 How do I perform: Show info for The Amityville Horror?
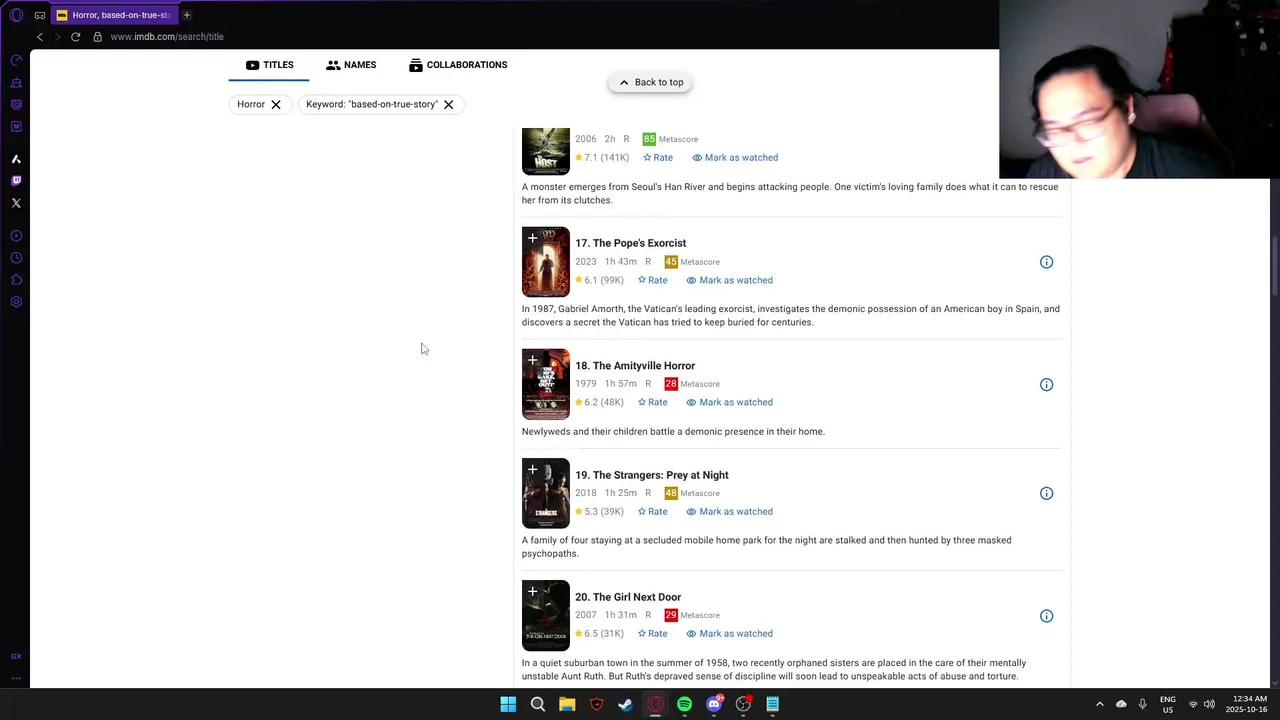1046,385
